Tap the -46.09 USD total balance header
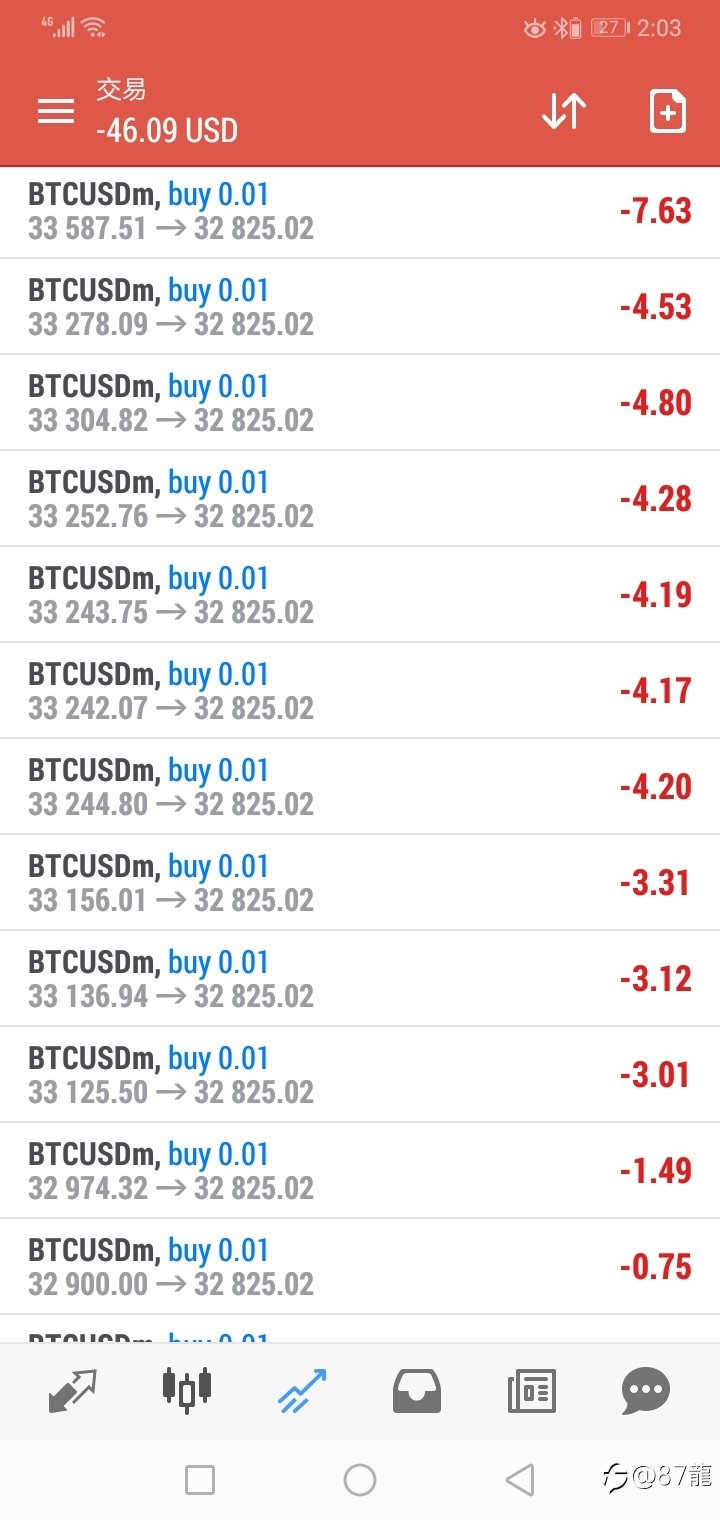The image size is (720, 1520). pyautogui.click(x=167, y=130)
